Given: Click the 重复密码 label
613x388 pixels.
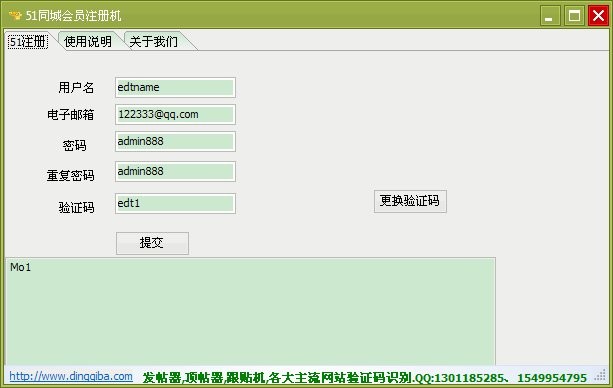Looking at the screenshot, I should point(70,175).
